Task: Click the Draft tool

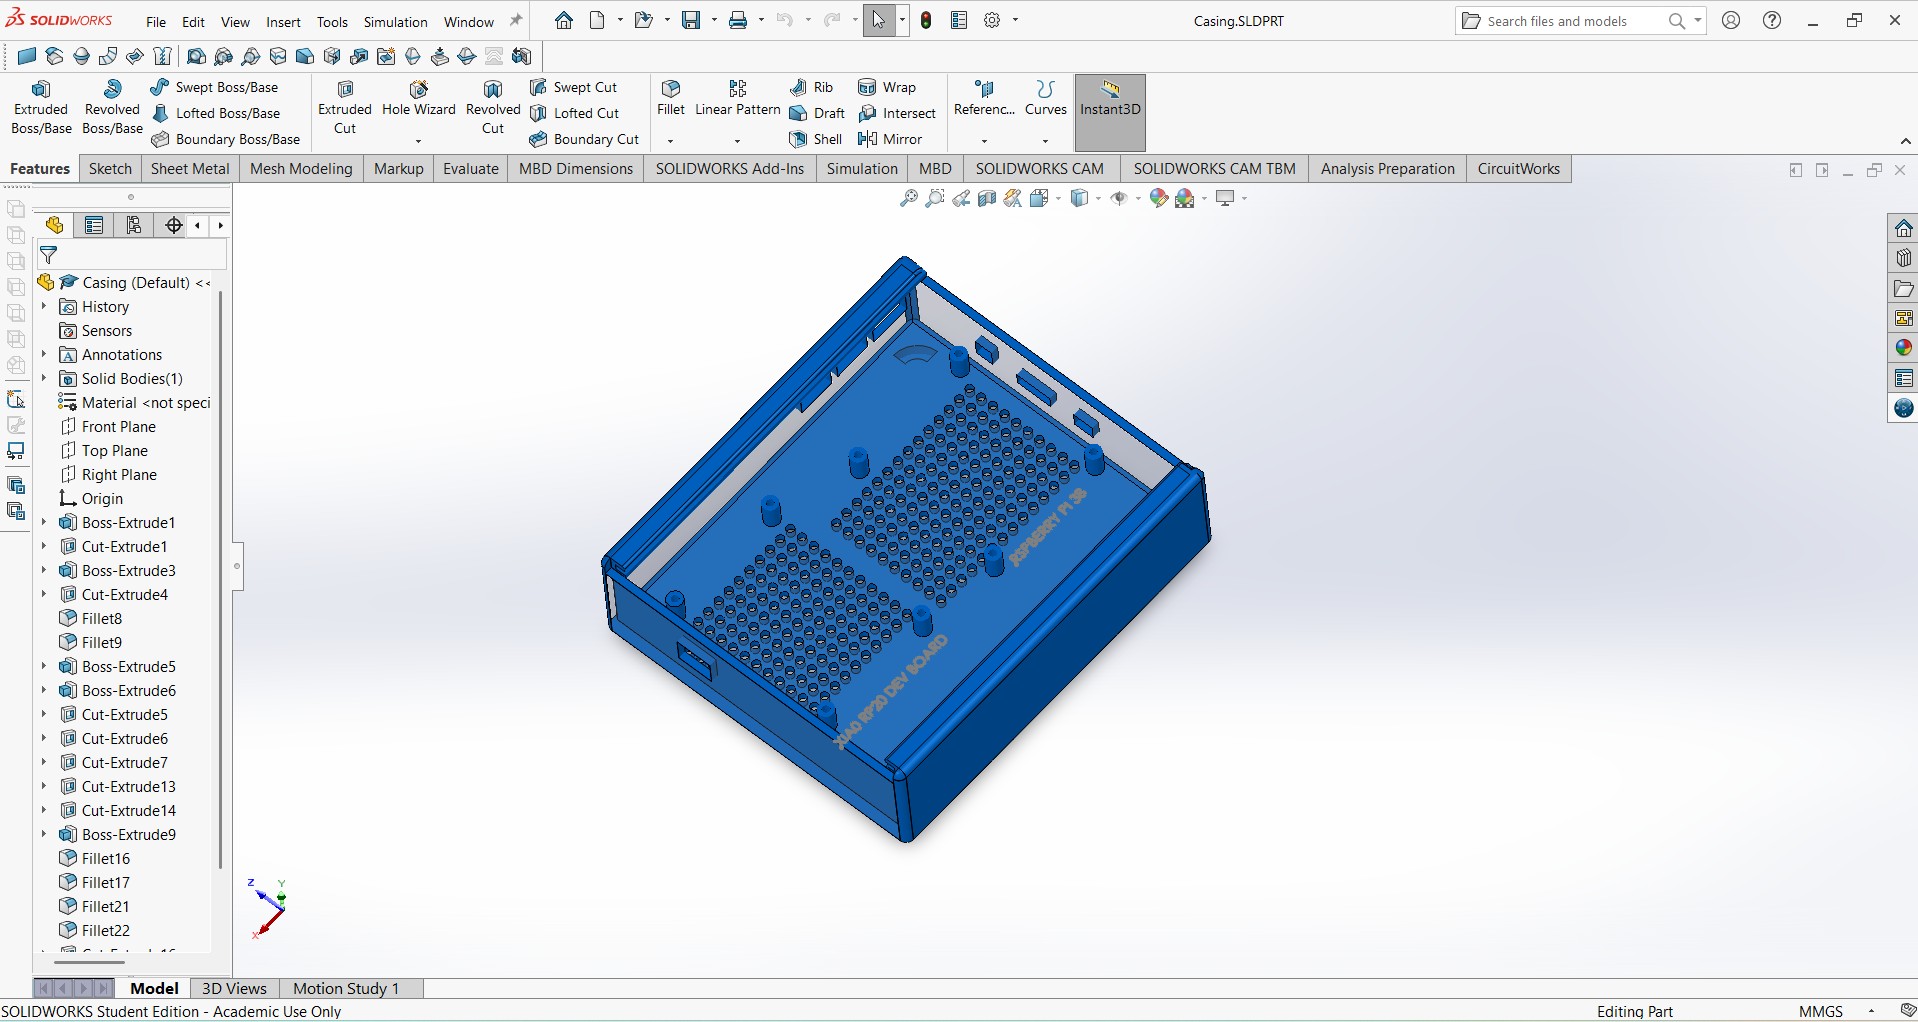Action: (817, 114)
